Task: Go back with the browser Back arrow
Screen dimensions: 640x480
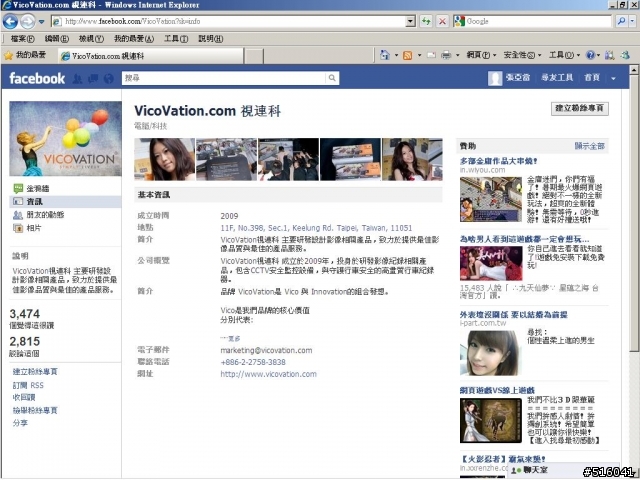Action: [11, 21]
